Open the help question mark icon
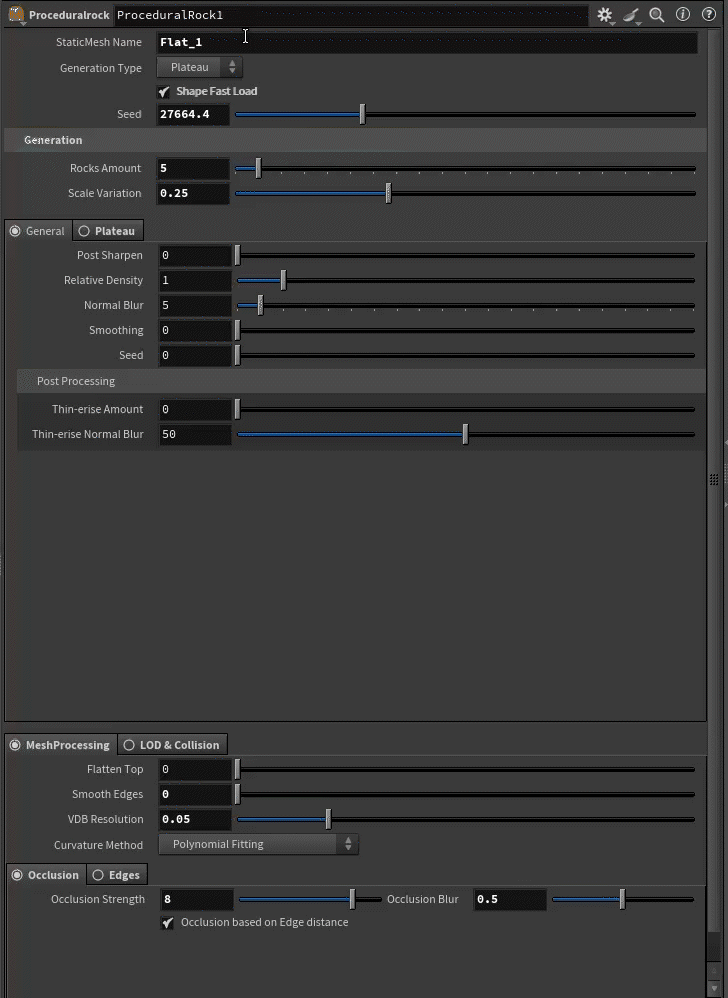 coord(708,14)
